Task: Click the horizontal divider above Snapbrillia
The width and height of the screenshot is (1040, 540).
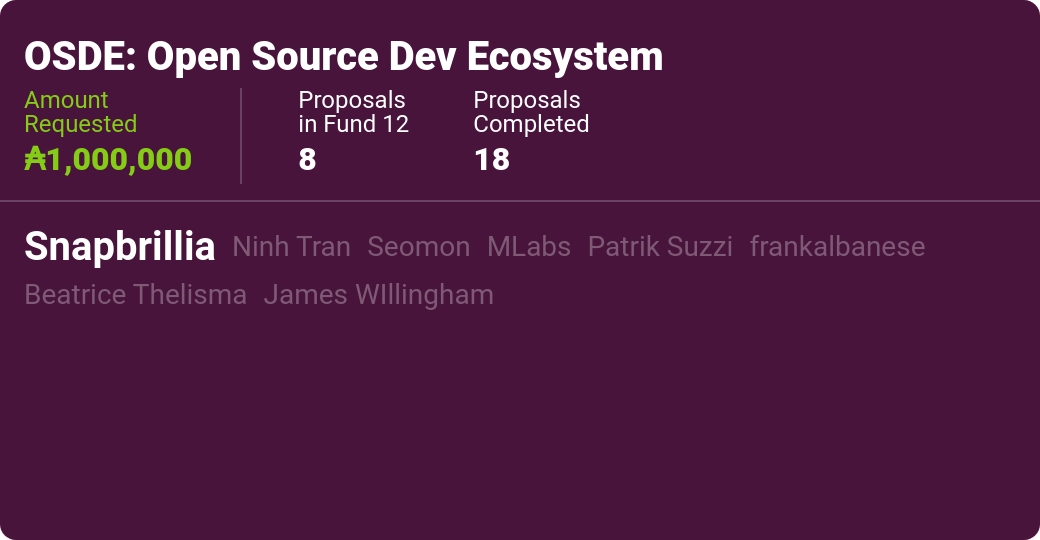Action: pos(520,200)
